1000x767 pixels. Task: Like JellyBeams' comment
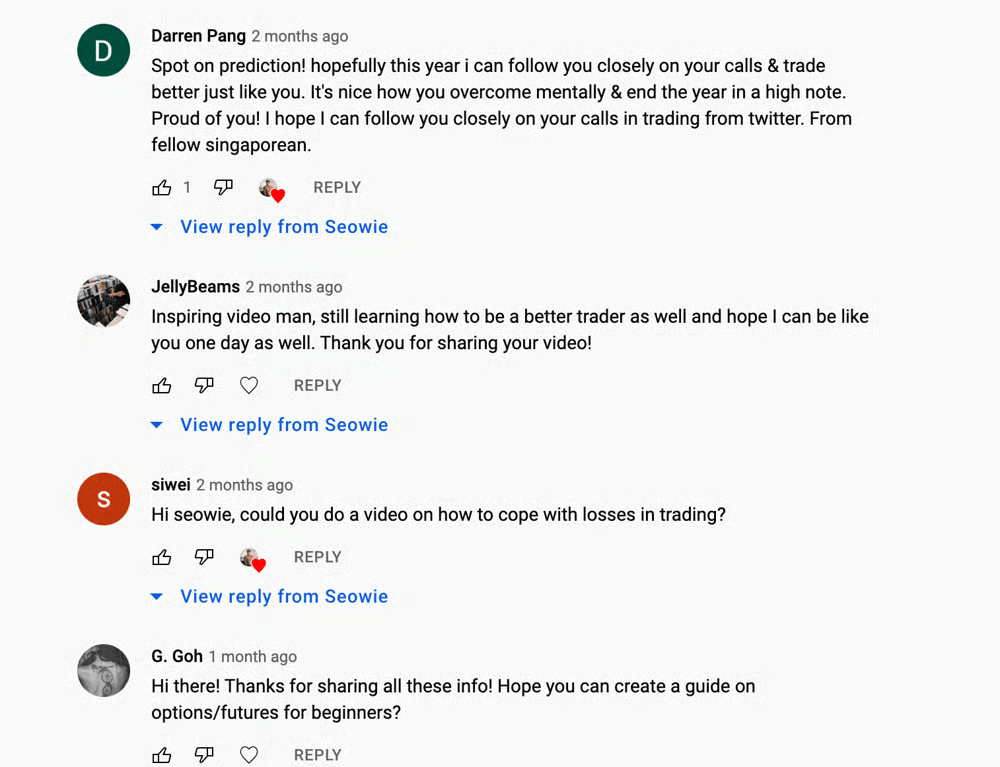162,386
